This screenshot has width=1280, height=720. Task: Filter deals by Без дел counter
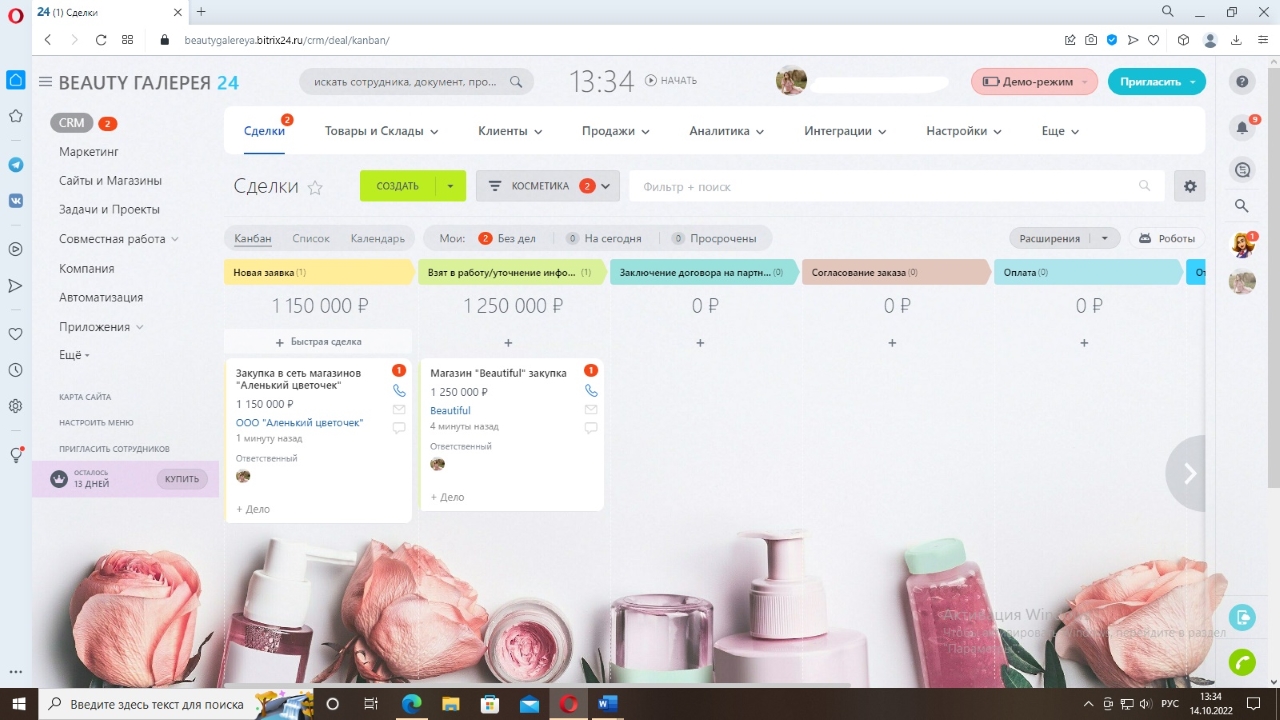(x=507, y=239)
